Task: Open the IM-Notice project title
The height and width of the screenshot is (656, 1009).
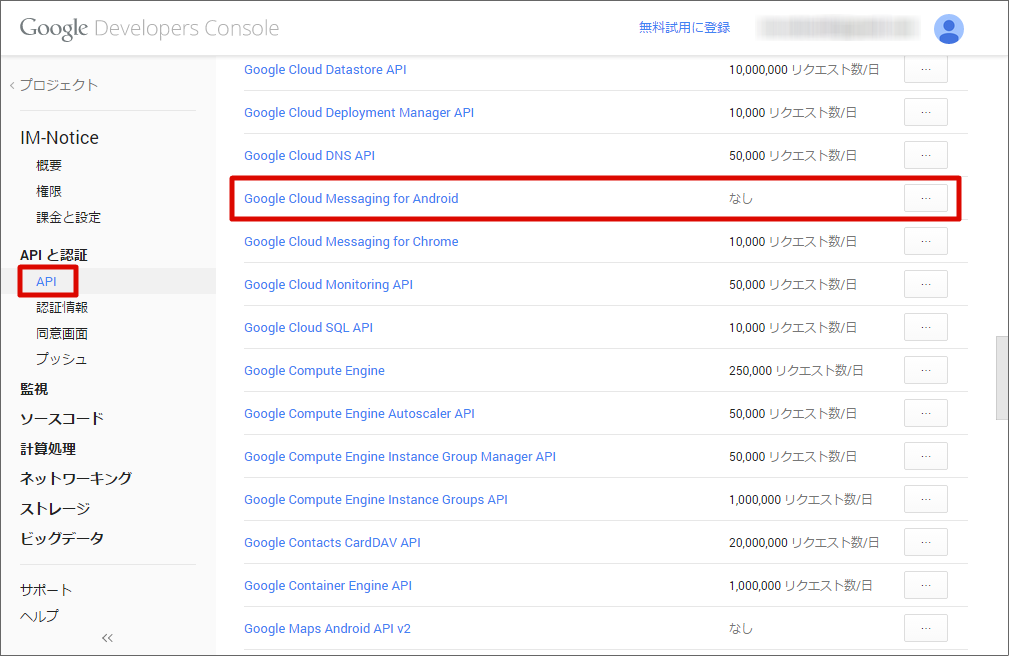Action: click(x=59, y=138)
